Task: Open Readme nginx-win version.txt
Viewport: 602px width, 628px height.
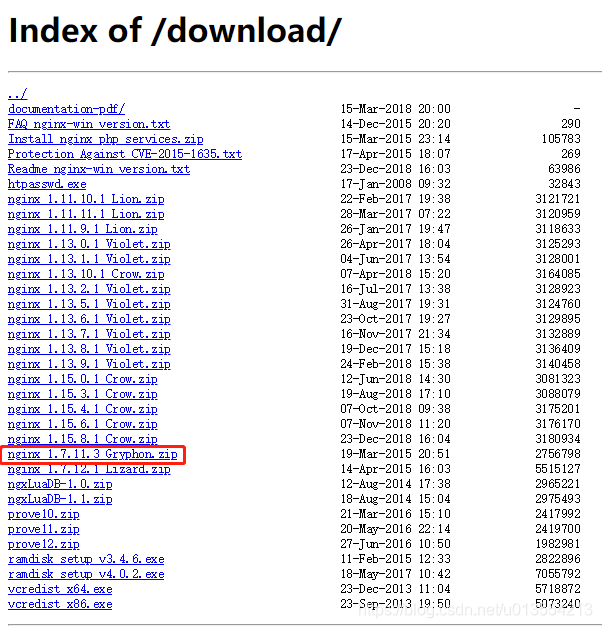Action: 99,169
